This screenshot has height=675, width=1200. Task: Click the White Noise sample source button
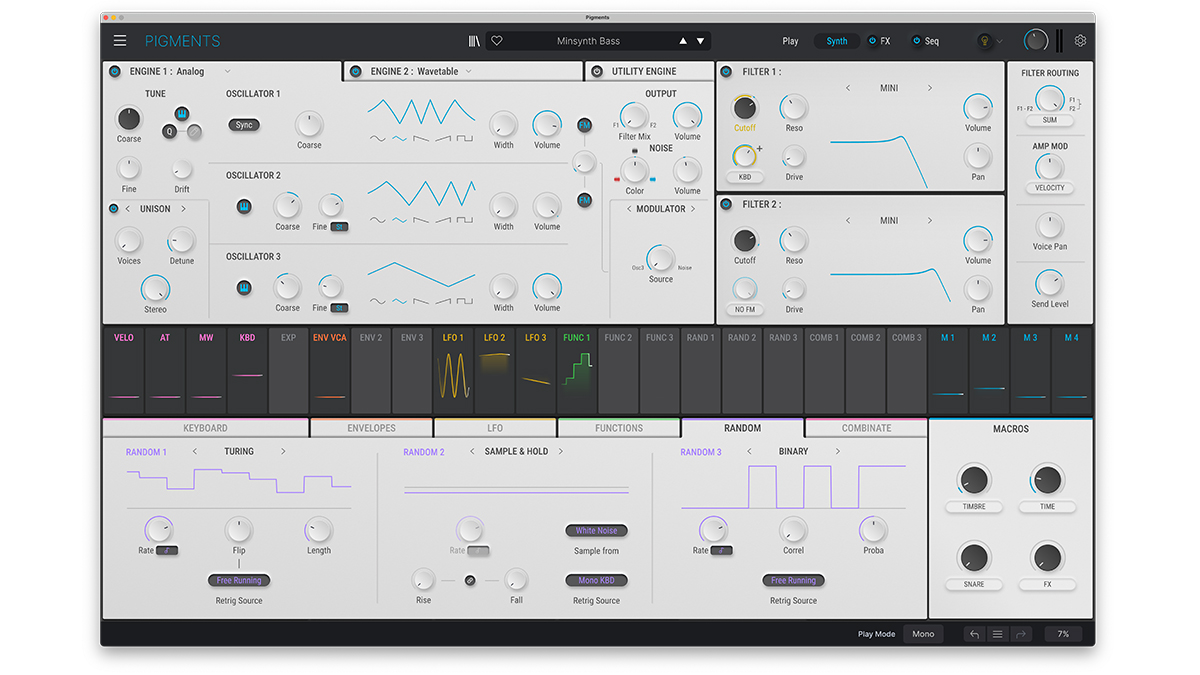coord(597,531)
